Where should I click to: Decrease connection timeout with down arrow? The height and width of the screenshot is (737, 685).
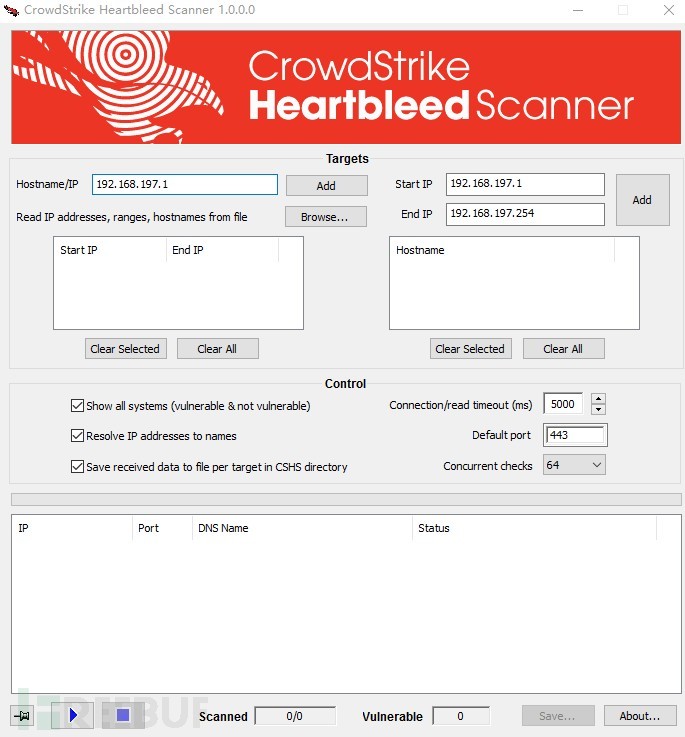click(598, 409)
